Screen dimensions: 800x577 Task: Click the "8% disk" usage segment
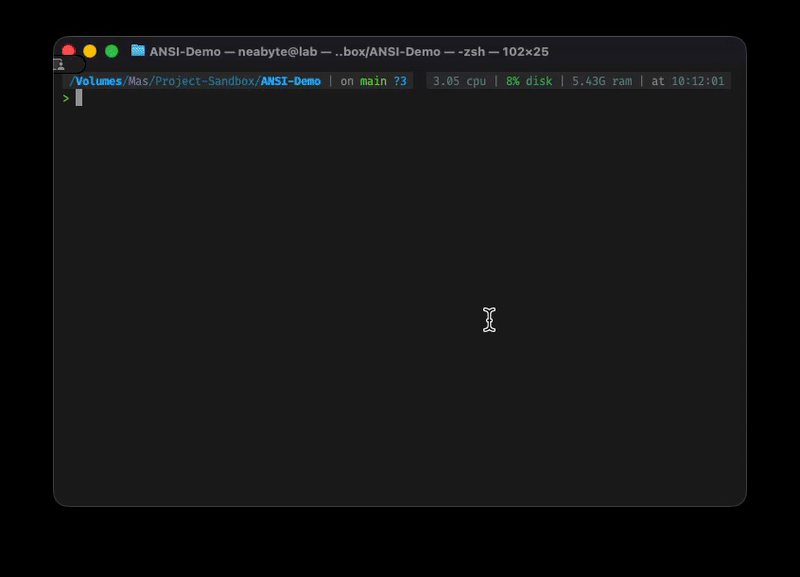[528, 81]
